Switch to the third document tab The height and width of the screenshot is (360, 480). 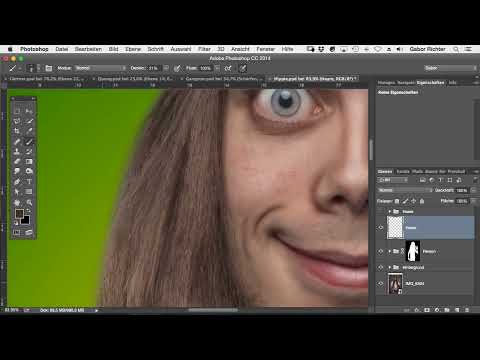222,79
